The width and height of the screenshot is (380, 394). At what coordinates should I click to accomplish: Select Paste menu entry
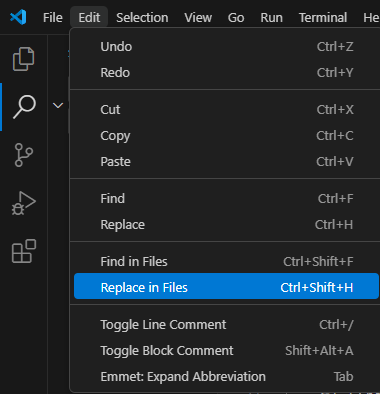226,162
